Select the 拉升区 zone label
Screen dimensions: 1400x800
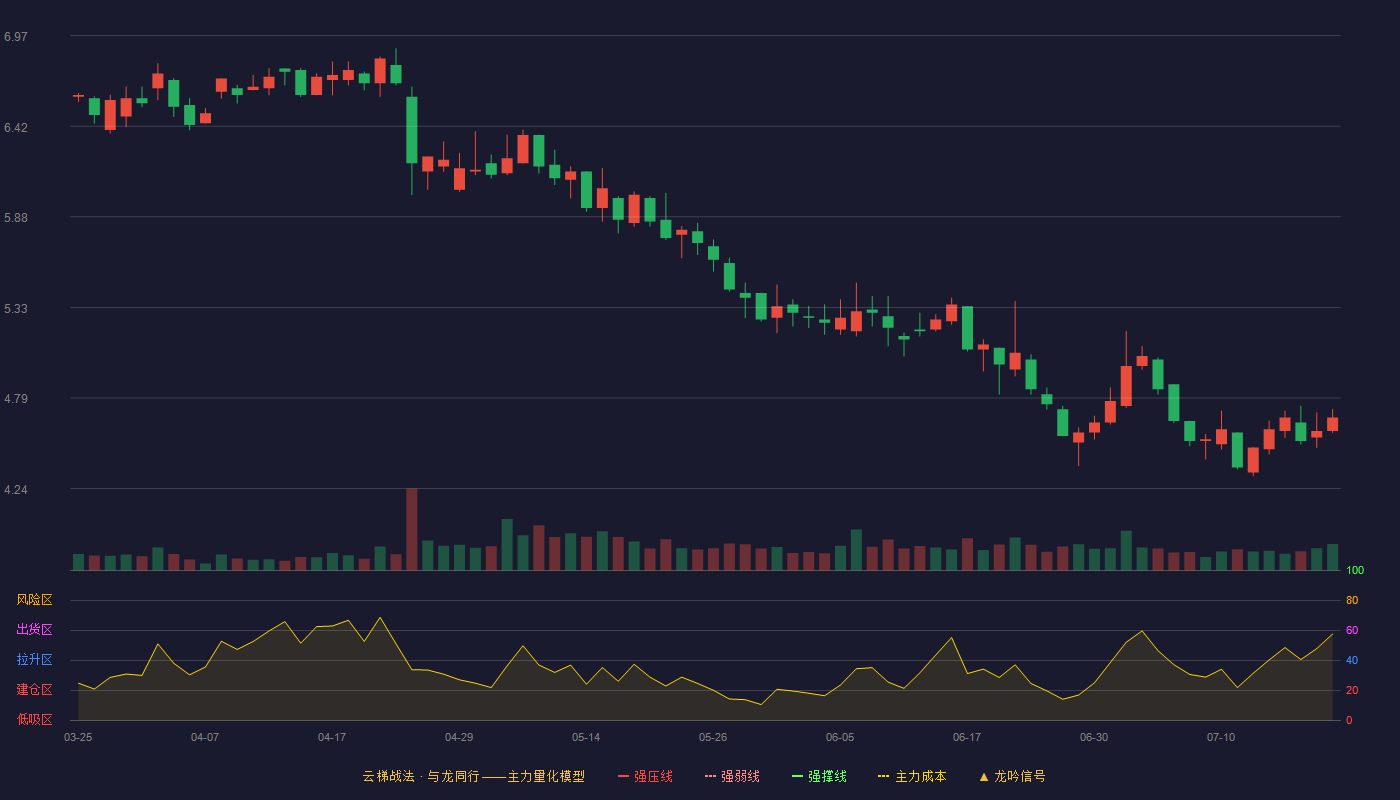(34, 660)
